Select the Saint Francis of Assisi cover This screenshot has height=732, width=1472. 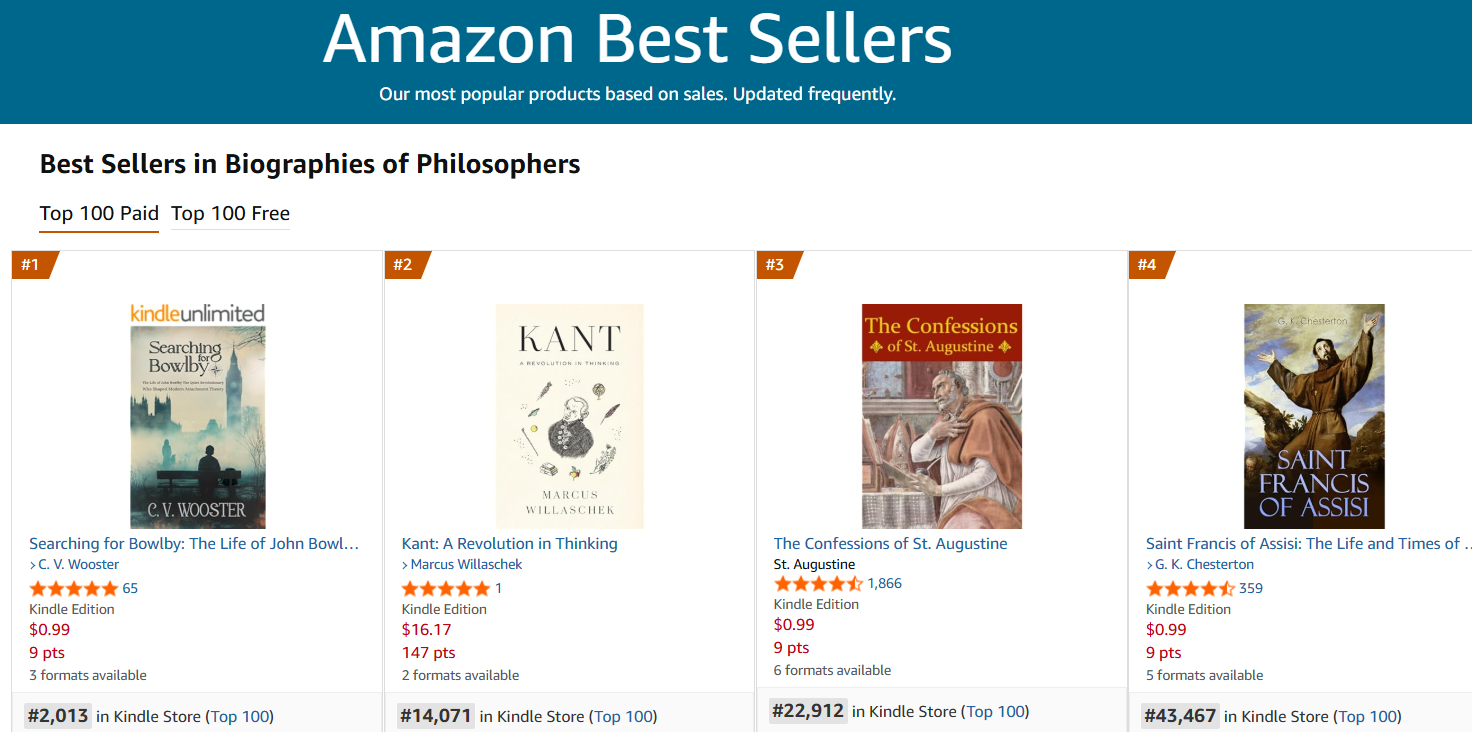[x=1313, y=416]
